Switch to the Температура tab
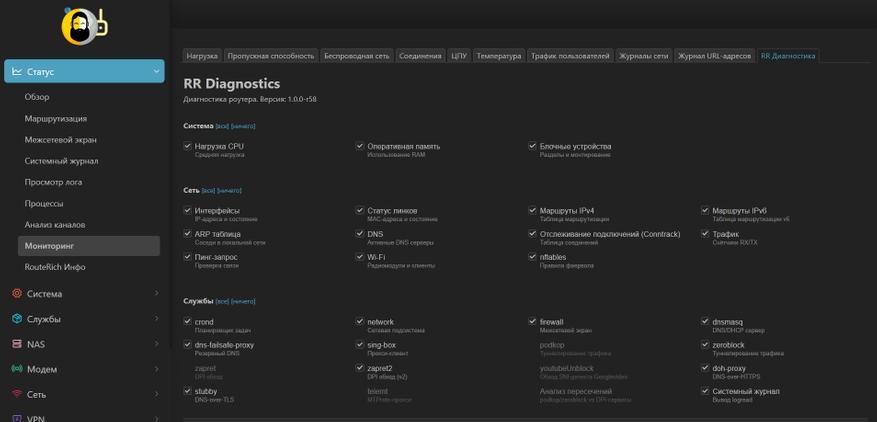This screenshot has width=877, height=422. [x=499, y=56]
